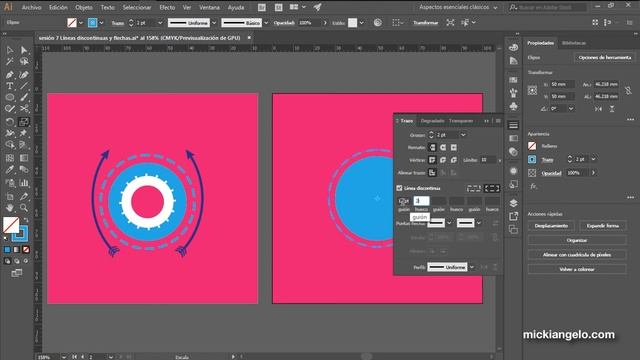Viewport: 640px width, 360px height.
Task: Click the Desplazamiento button
Action: click(551, 226)
